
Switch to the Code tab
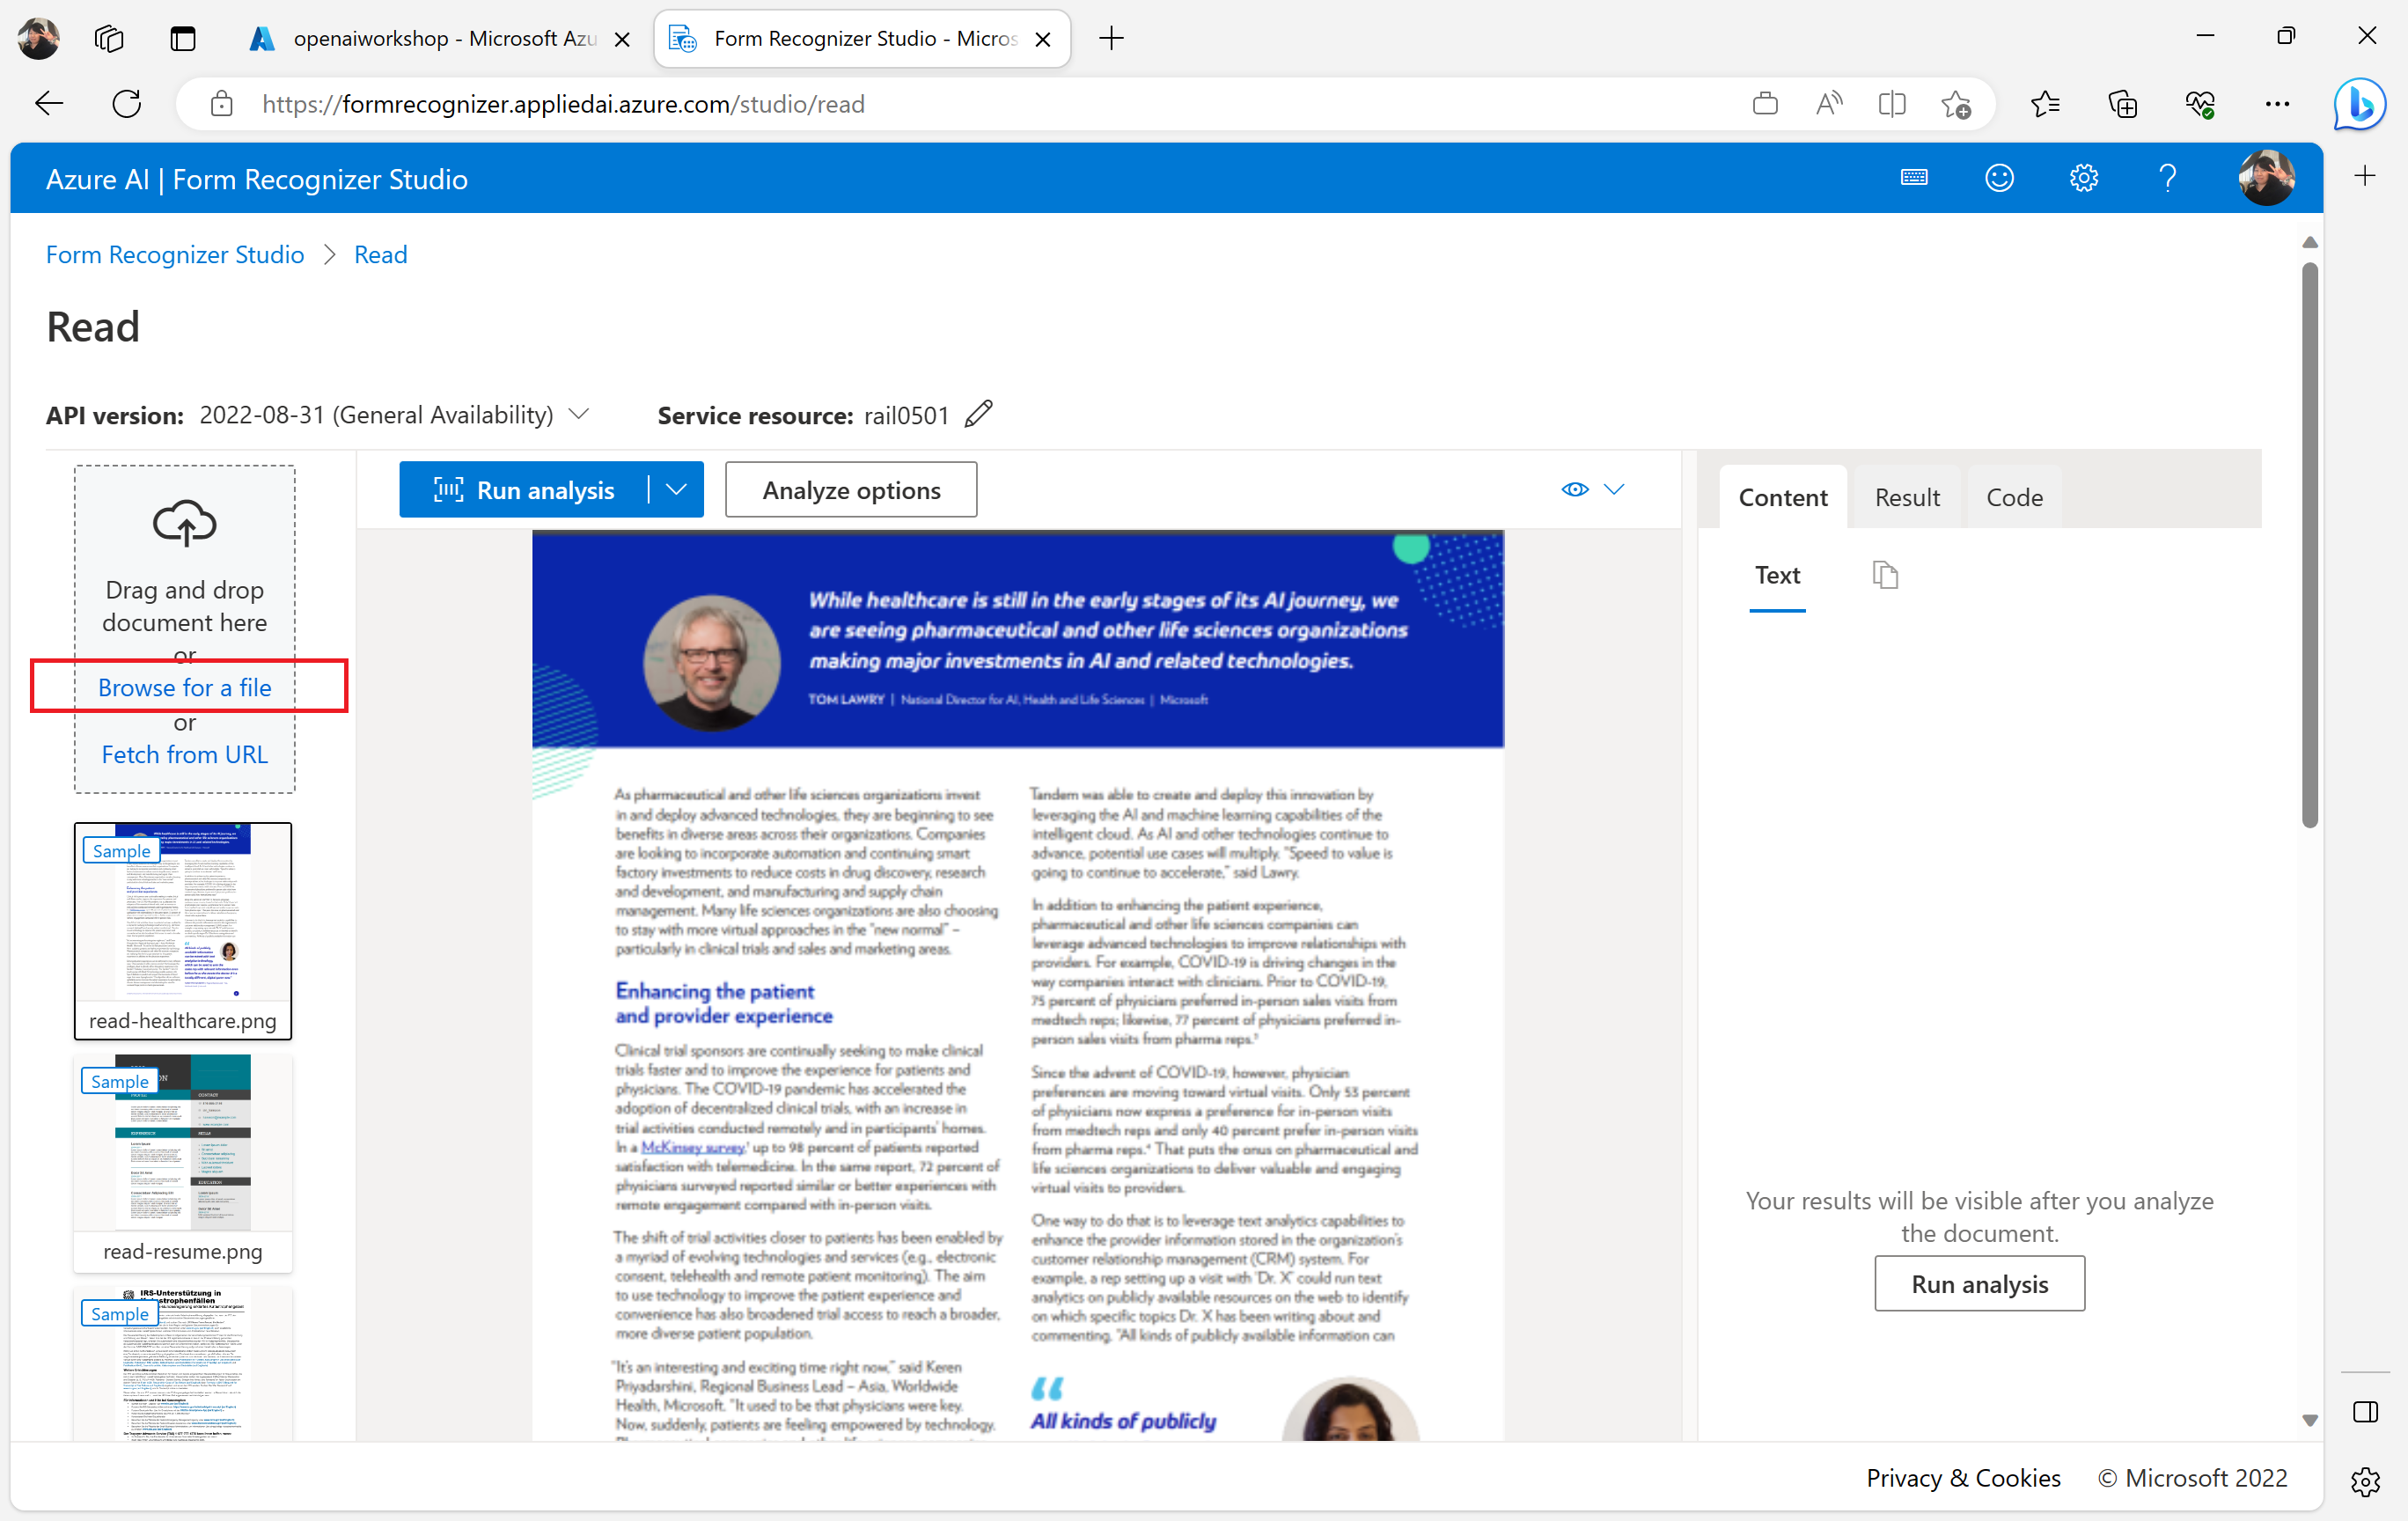[x=2013, y=497]
